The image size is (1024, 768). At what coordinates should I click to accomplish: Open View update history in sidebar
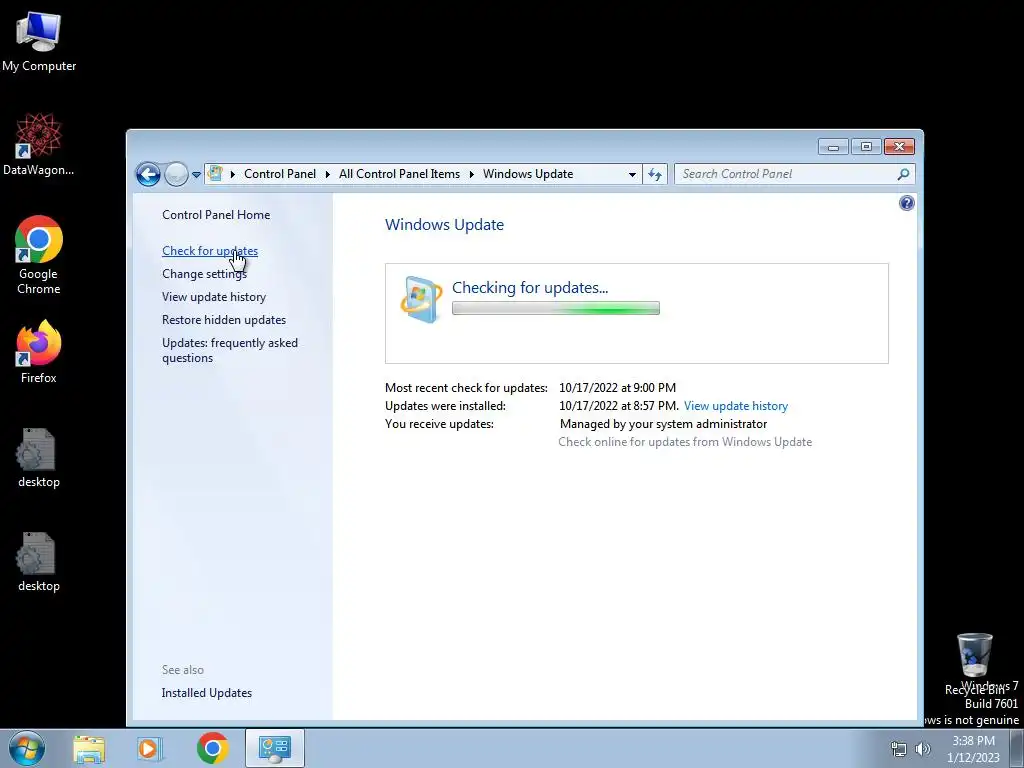[x=214, y=296]
